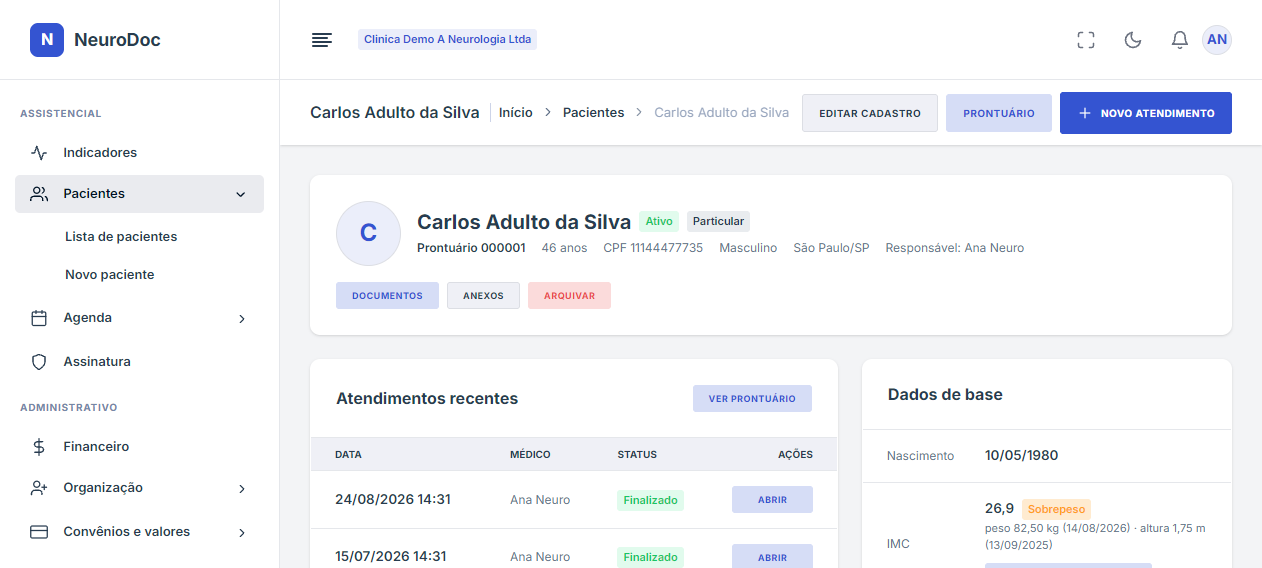Switch to dark mode with moon icon
Screen dimensions: 1262x568
click(x=1133, y=40)
